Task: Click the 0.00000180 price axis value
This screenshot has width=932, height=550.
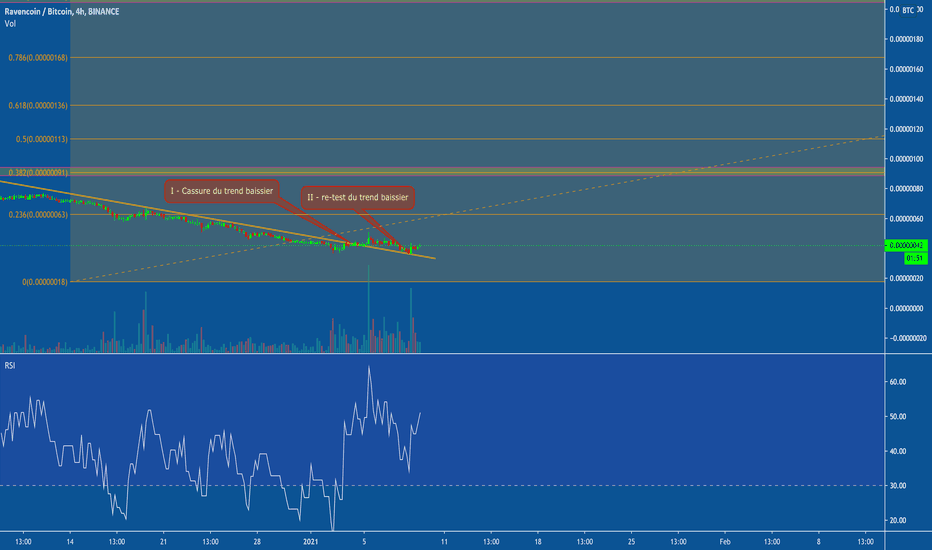Action: (x=906, y=39)
